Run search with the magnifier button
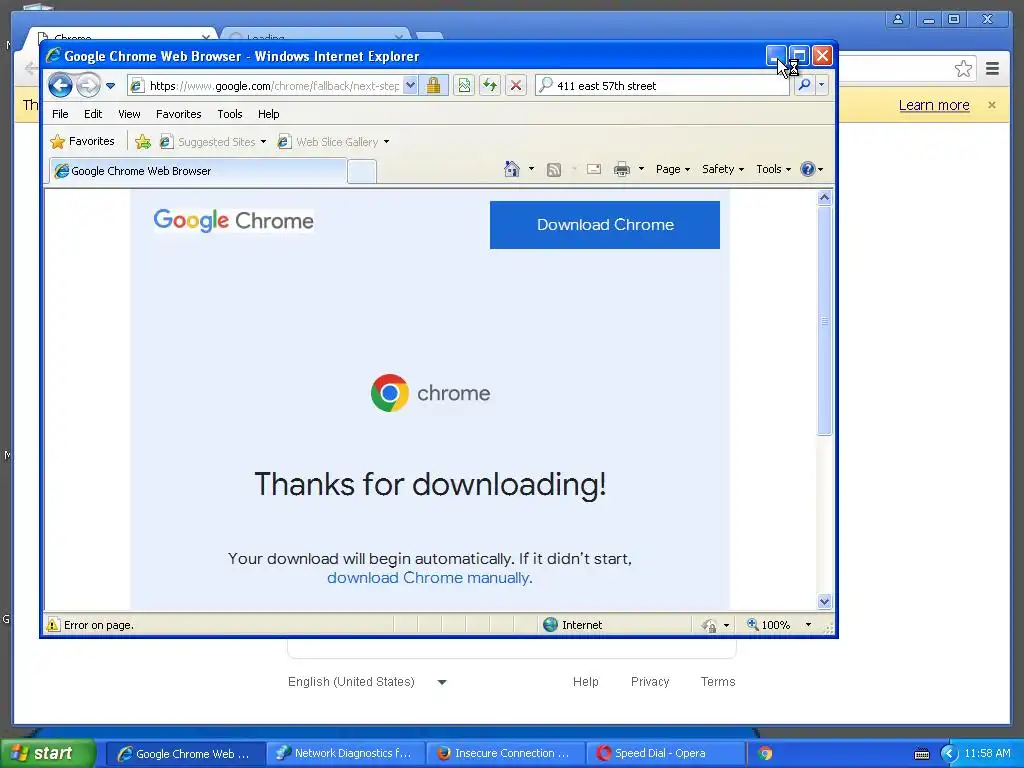The height and width of the screenshot is (768, 1024). 805,86
